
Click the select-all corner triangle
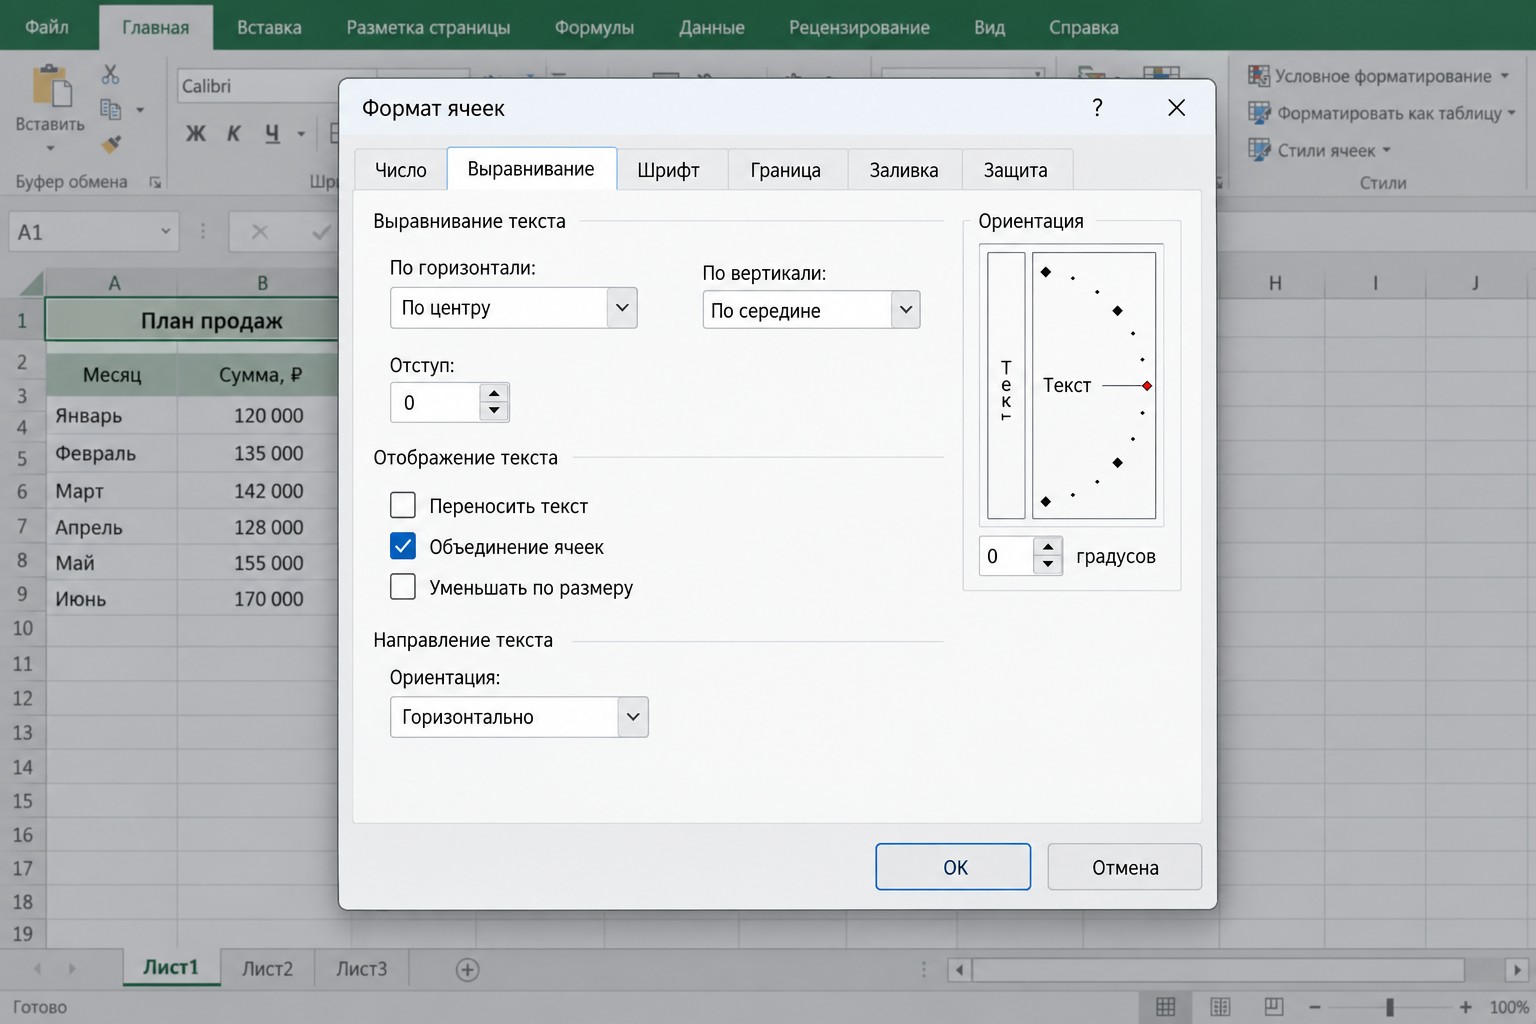32,283
